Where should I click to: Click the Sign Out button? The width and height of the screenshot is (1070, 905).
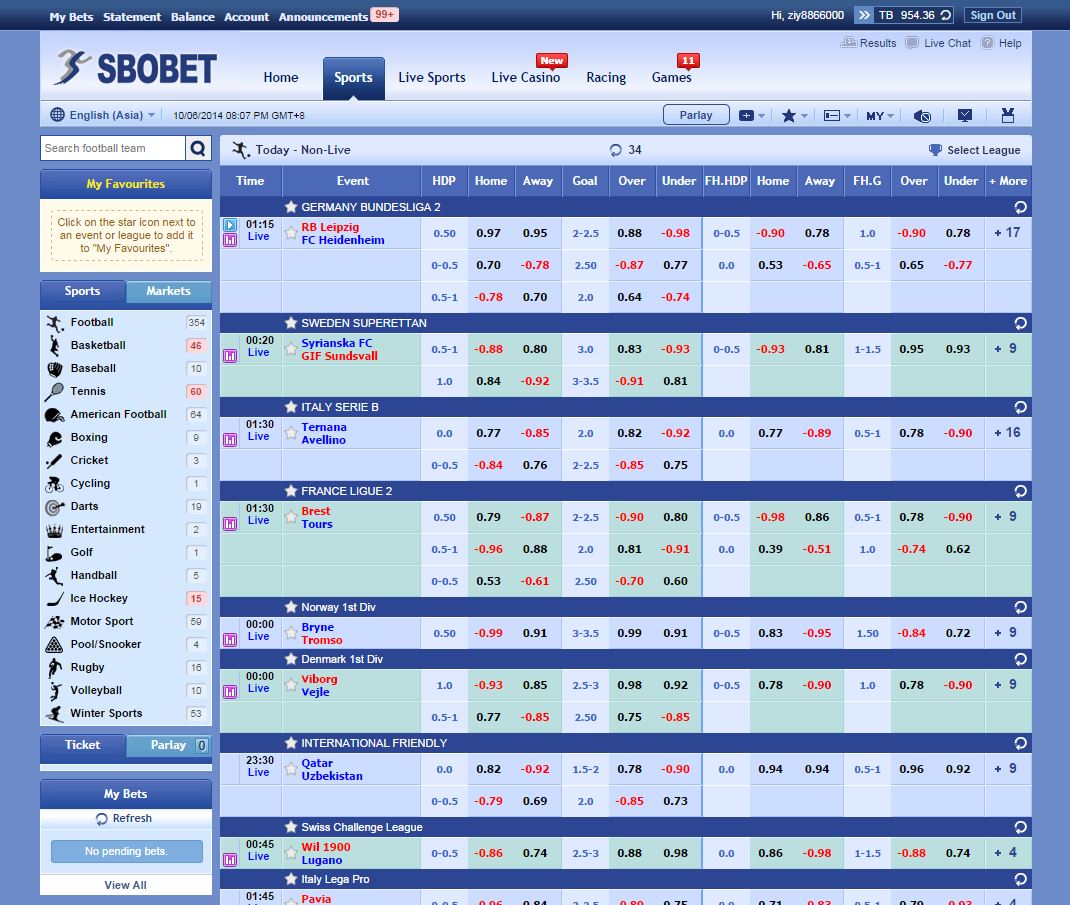992,15
